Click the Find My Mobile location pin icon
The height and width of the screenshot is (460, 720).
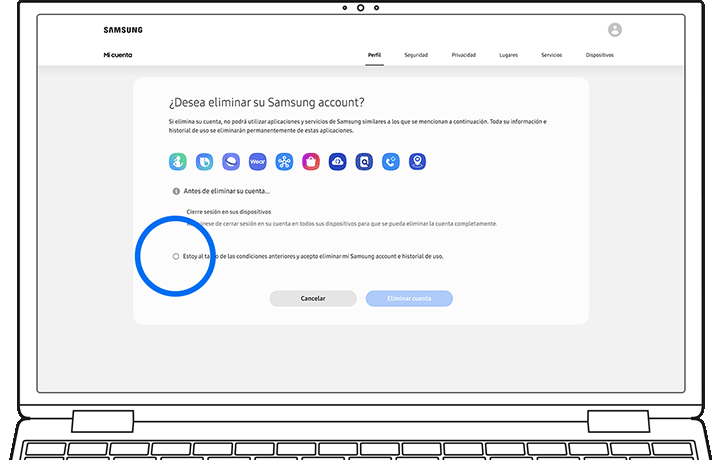[x=417, y=162]
